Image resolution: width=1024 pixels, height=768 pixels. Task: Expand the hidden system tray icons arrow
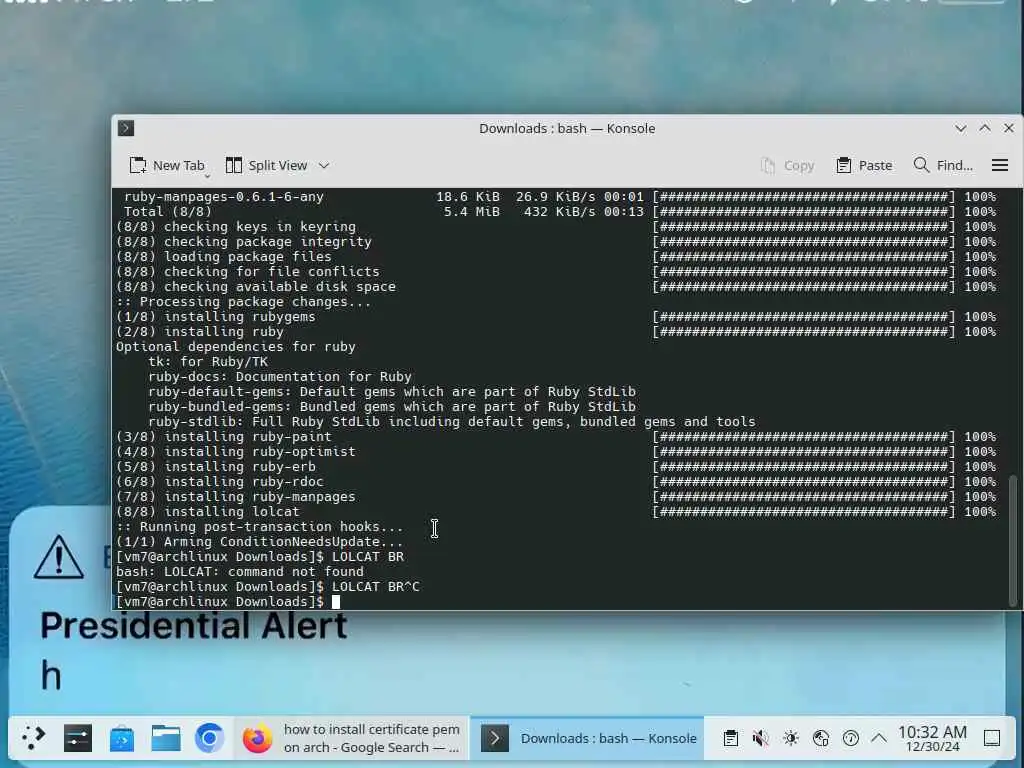(x=879, y=738)
